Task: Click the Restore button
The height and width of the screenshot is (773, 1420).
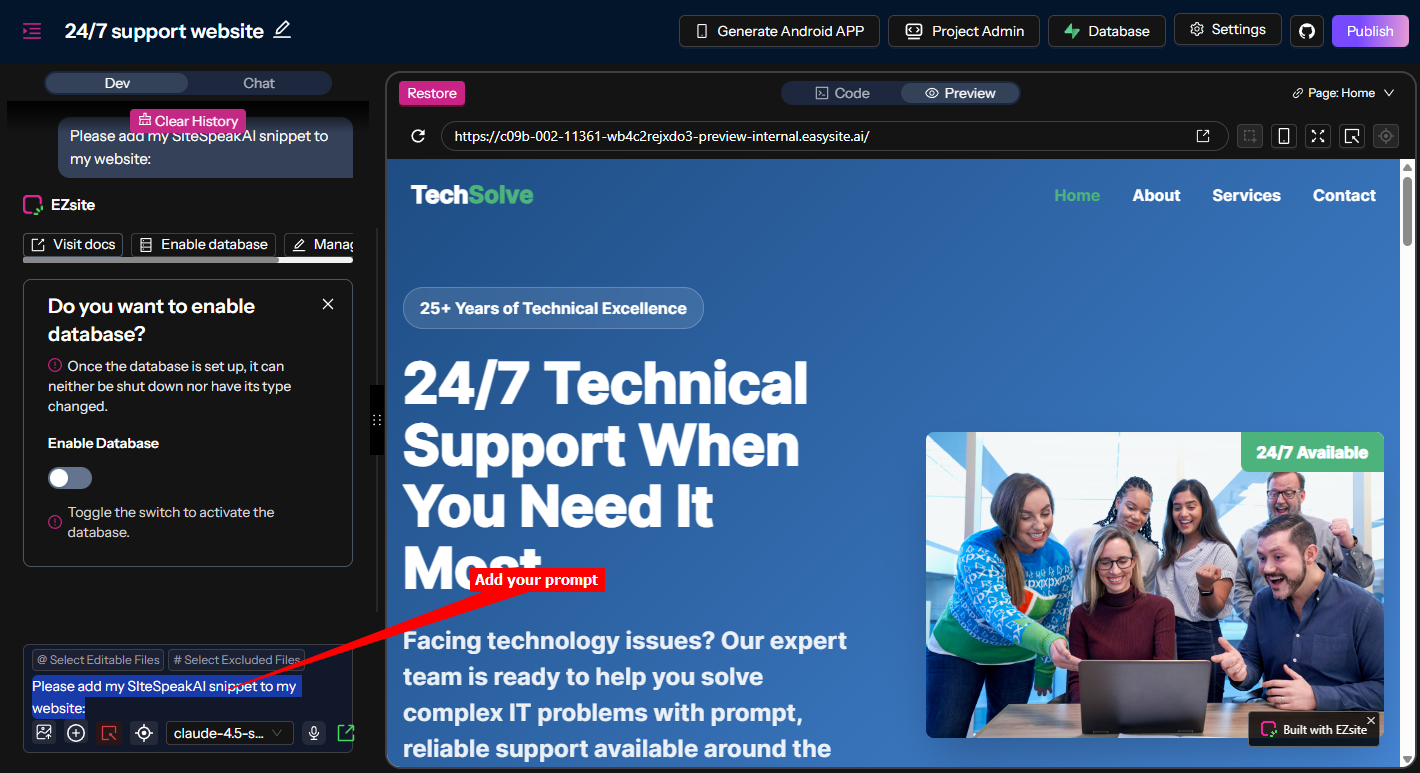Action: pyautogui.click(x=432, y=93)
